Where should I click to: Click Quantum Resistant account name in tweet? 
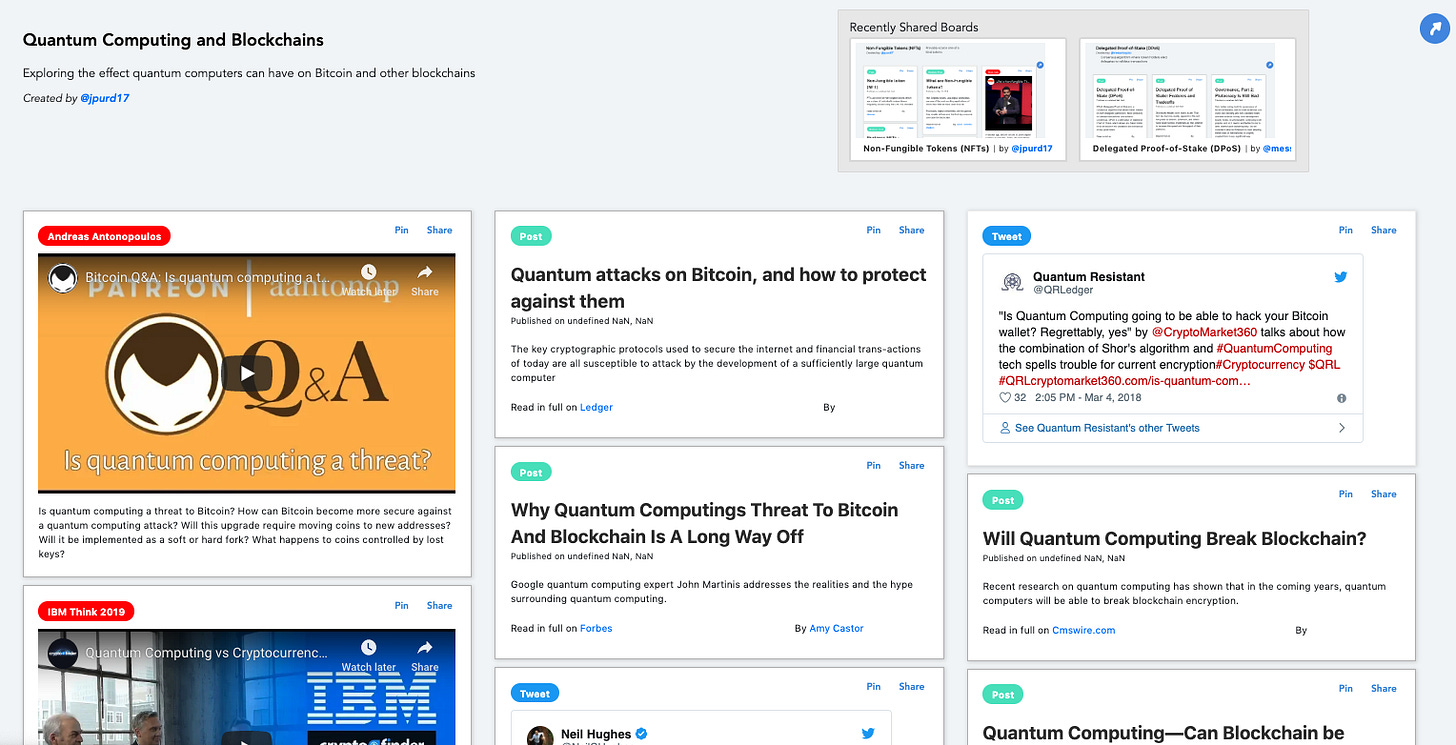(x=1089, y=276)
